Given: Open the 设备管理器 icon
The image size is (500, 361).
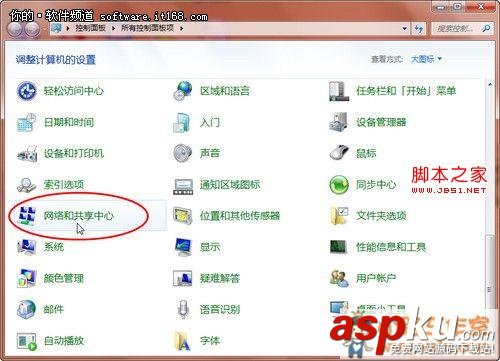Looking at the screenshot, I should click(339, 122).
